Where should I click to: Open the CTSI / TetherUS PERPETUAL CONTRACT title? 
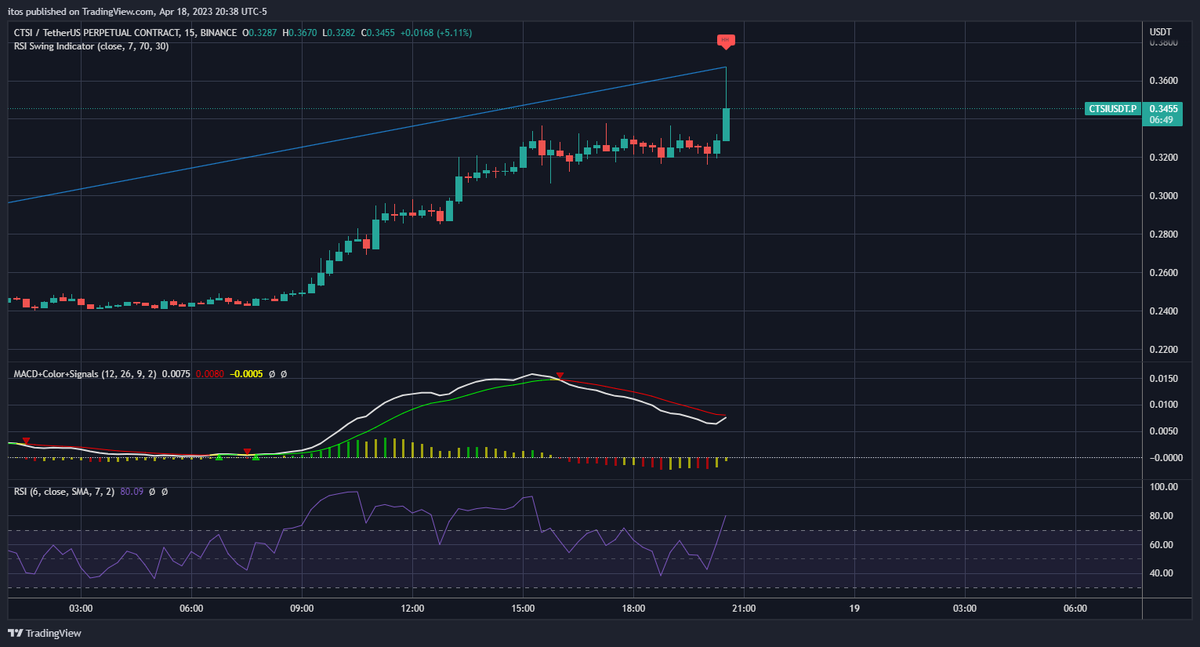point(124,33)
